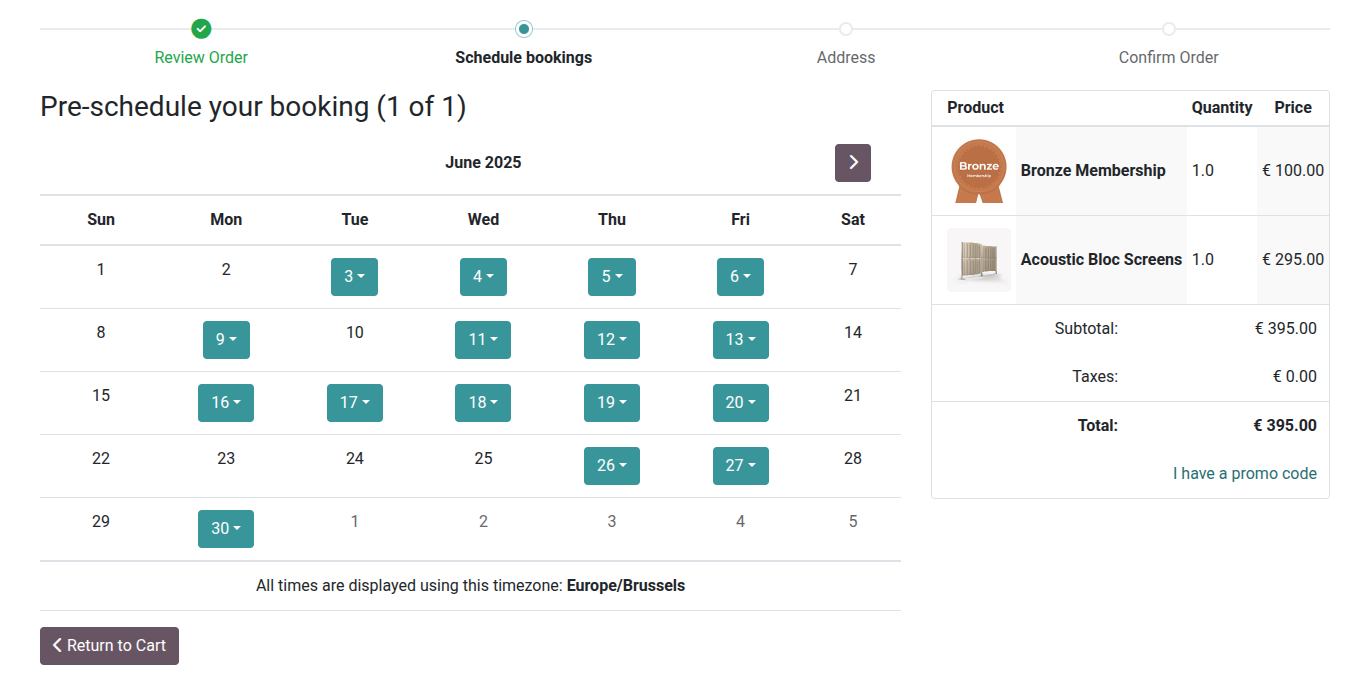Click the Bronze Membership badge image
1347x675 pixels.
pyautogui.click(x=978, y=170)
